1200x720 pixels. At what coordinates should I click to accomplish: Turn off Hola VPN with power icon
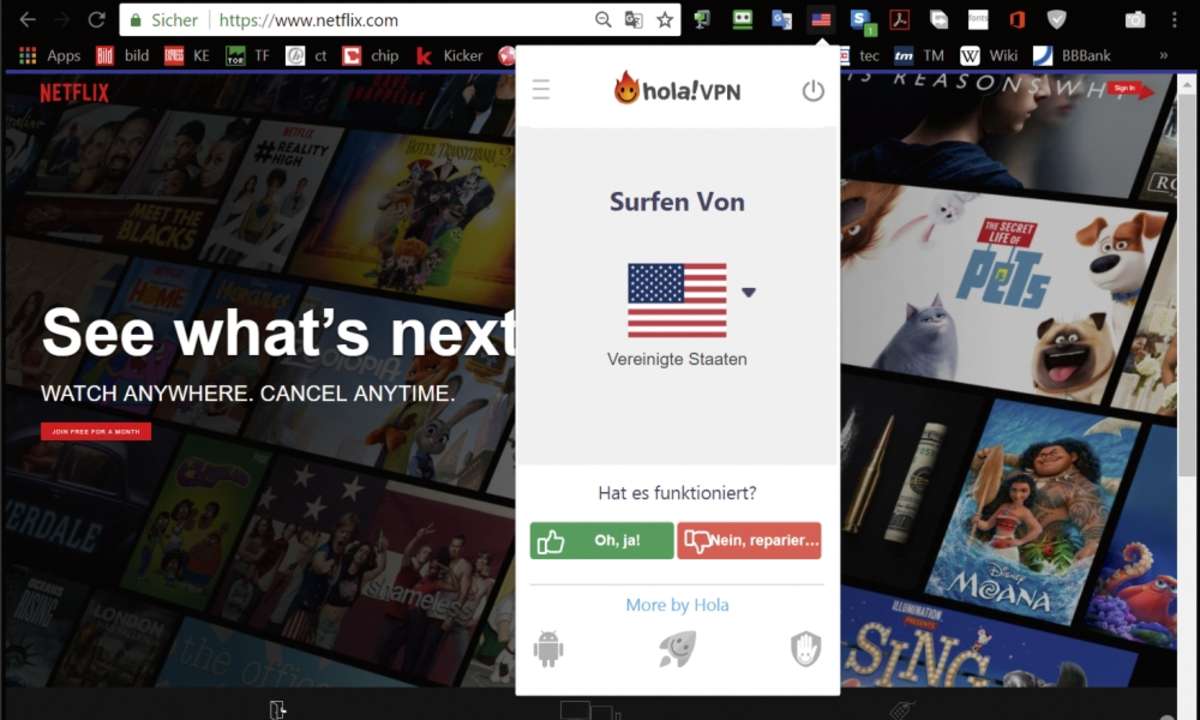(813, 91)
